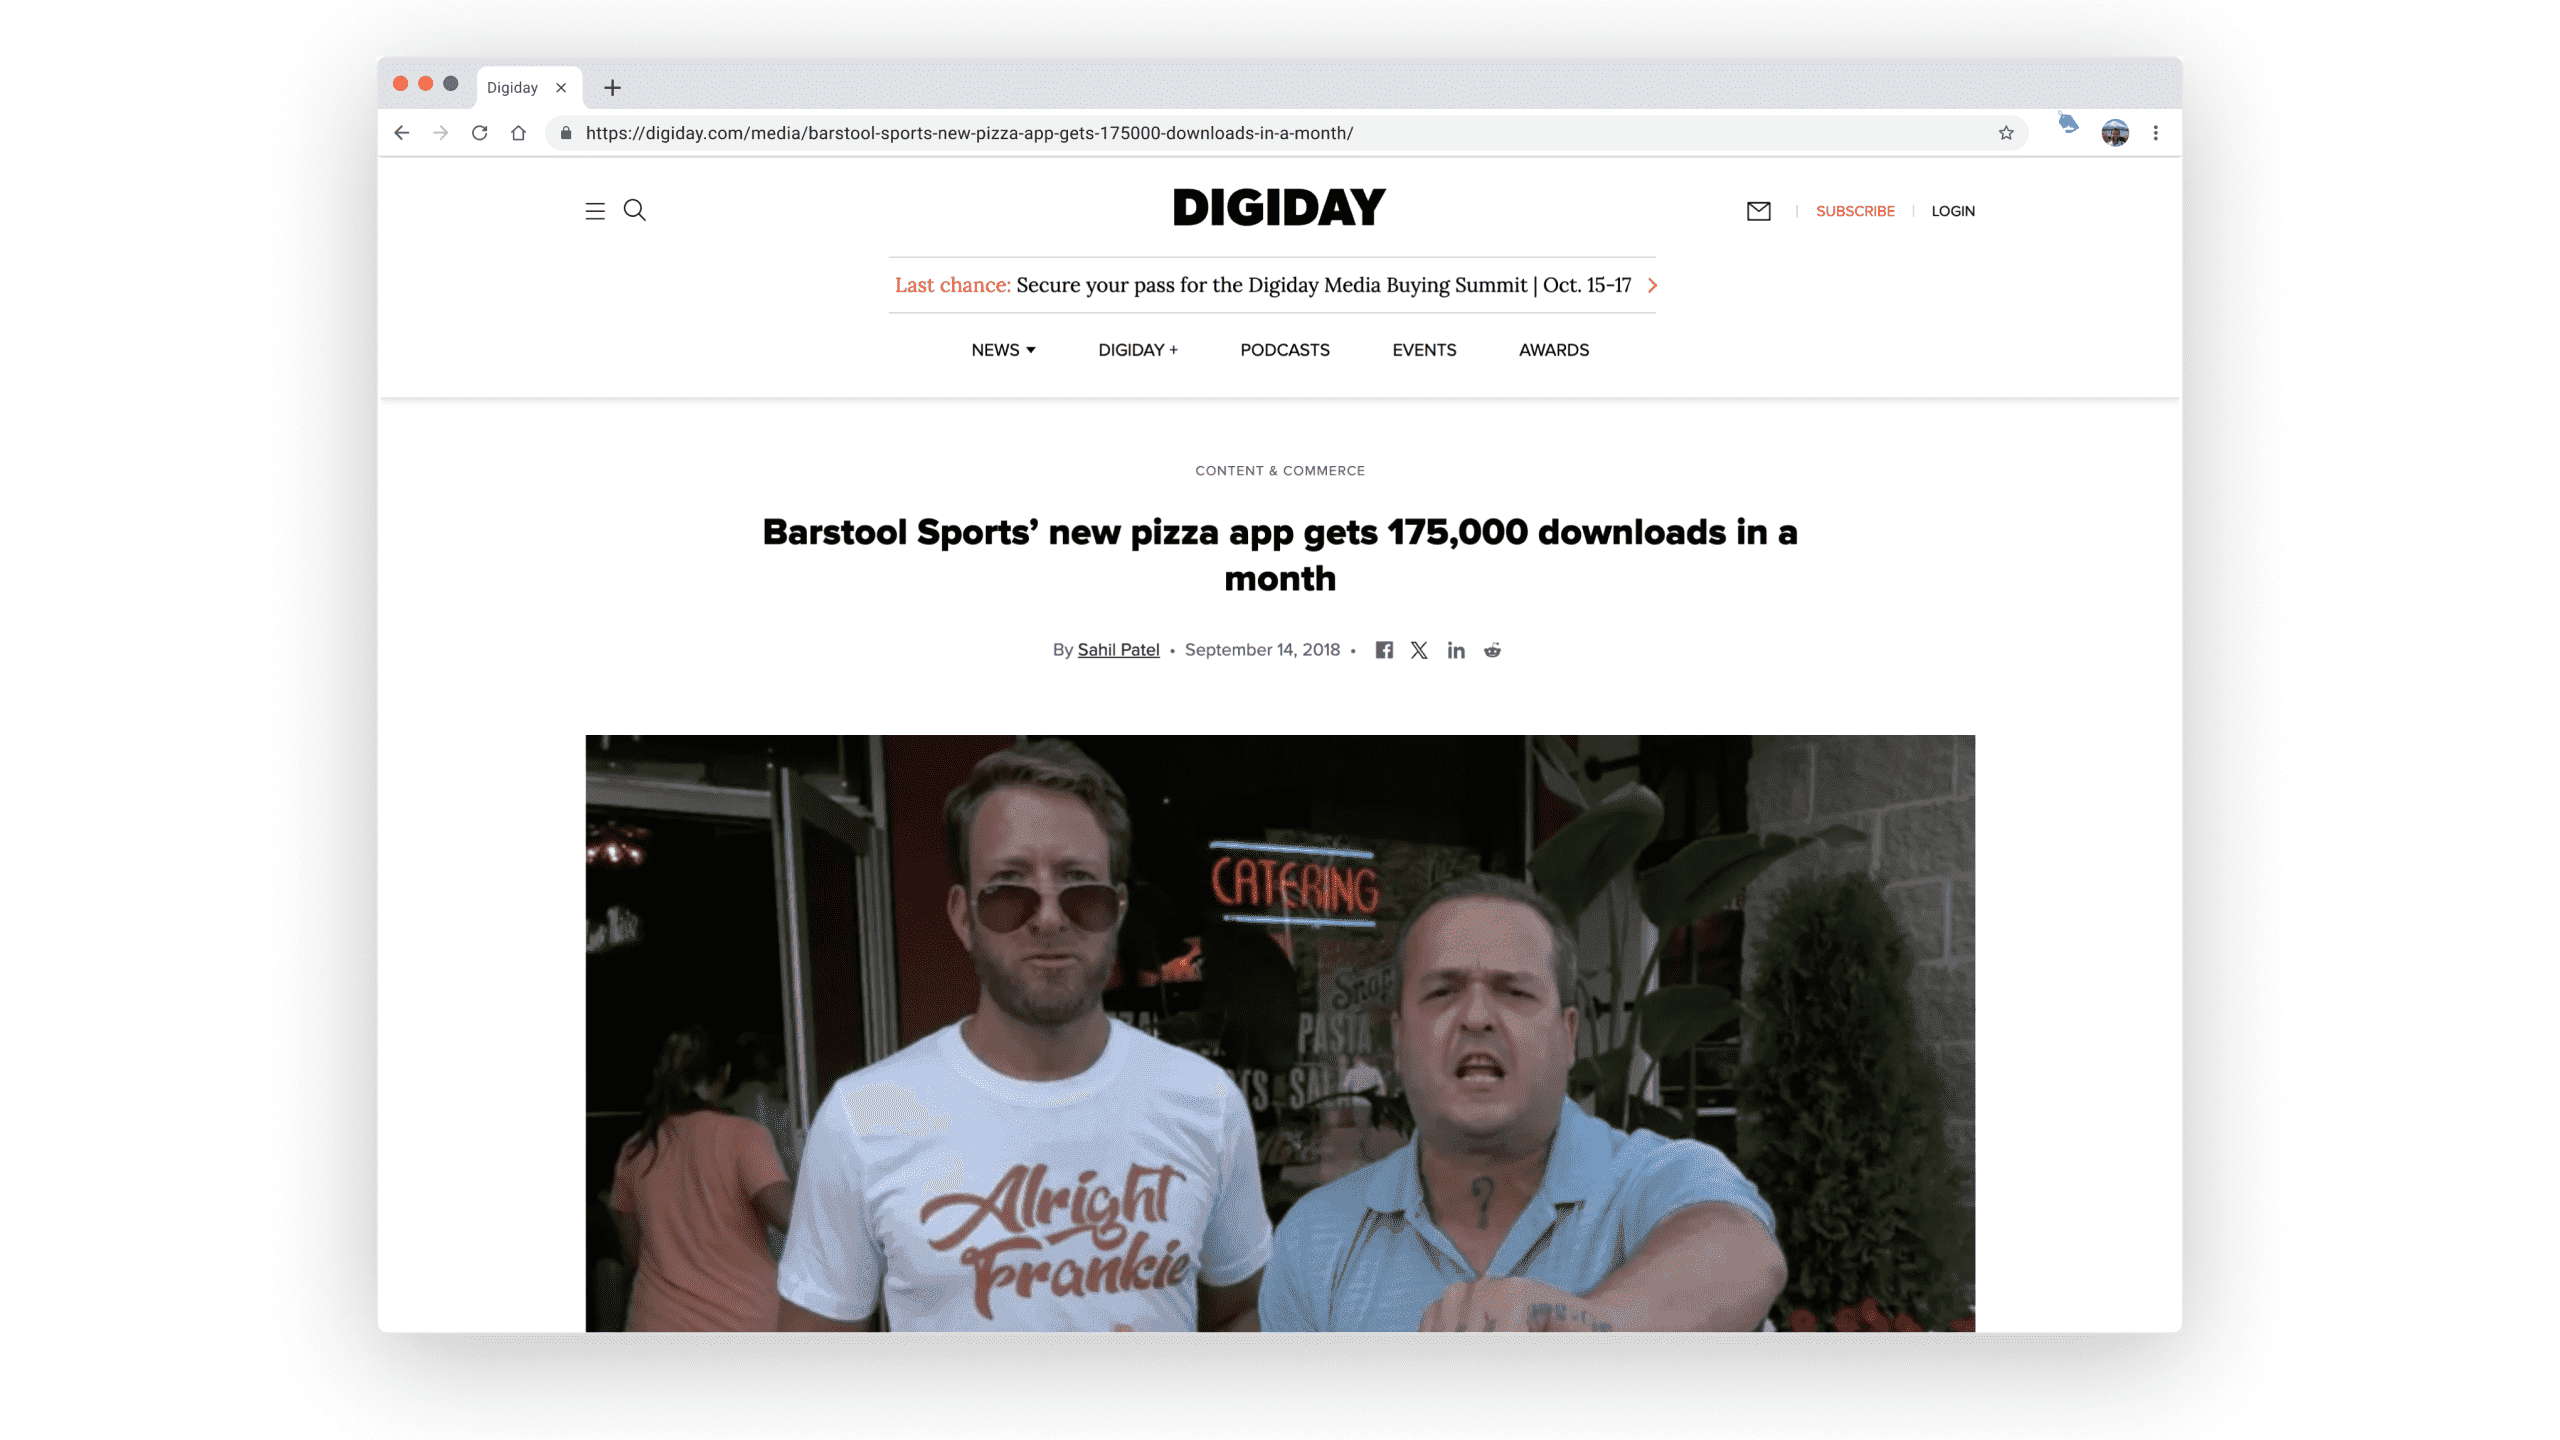Go to browser home page
This screenshot has width=2560, height=1440.
pos(518,133)
